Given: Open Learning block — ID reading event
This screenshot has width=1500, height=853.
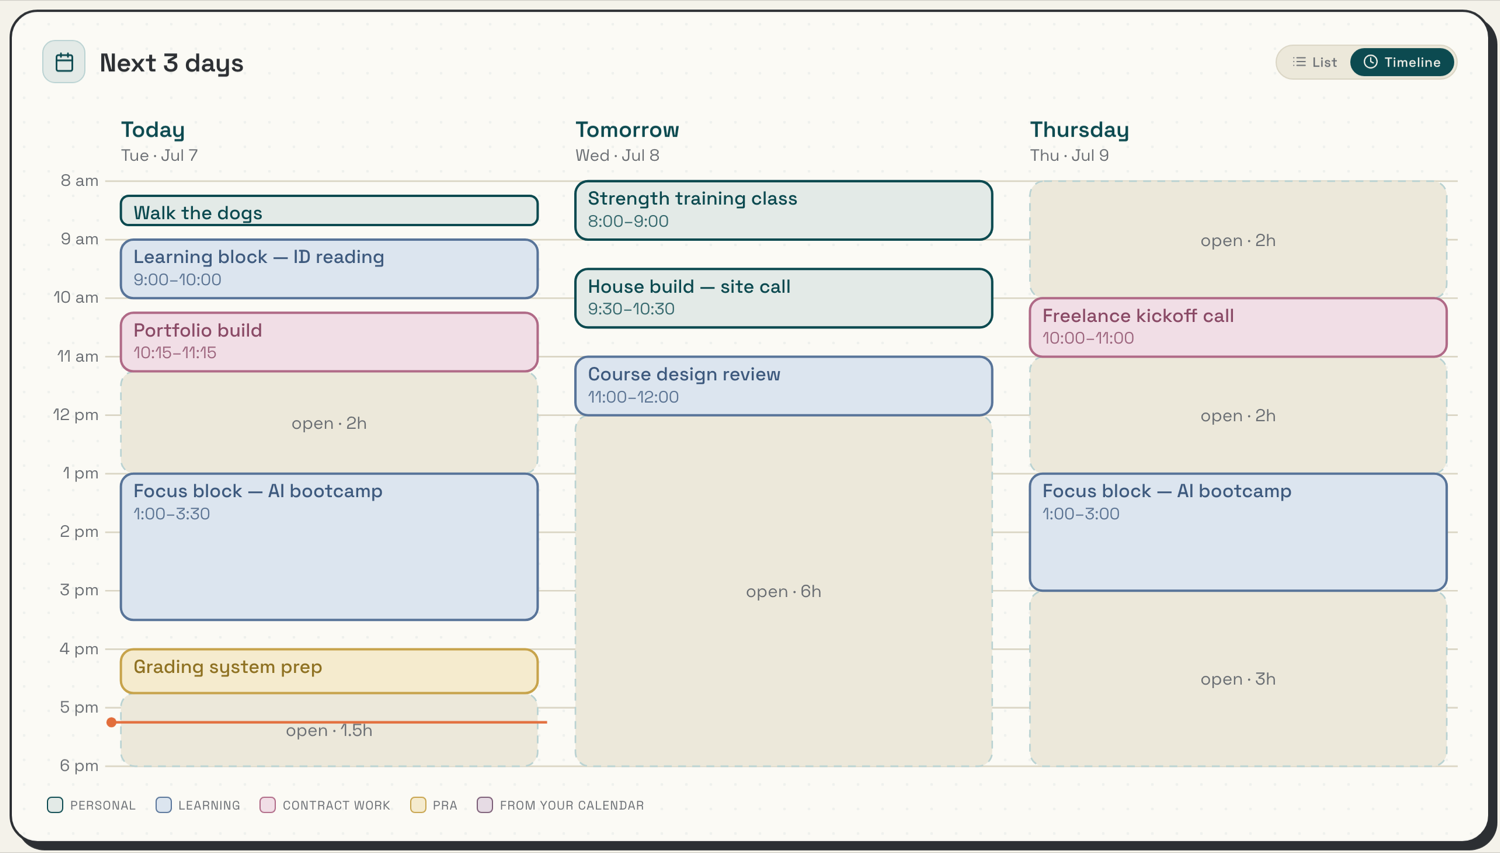Looking at the screenshot, I should coord(329,268).
